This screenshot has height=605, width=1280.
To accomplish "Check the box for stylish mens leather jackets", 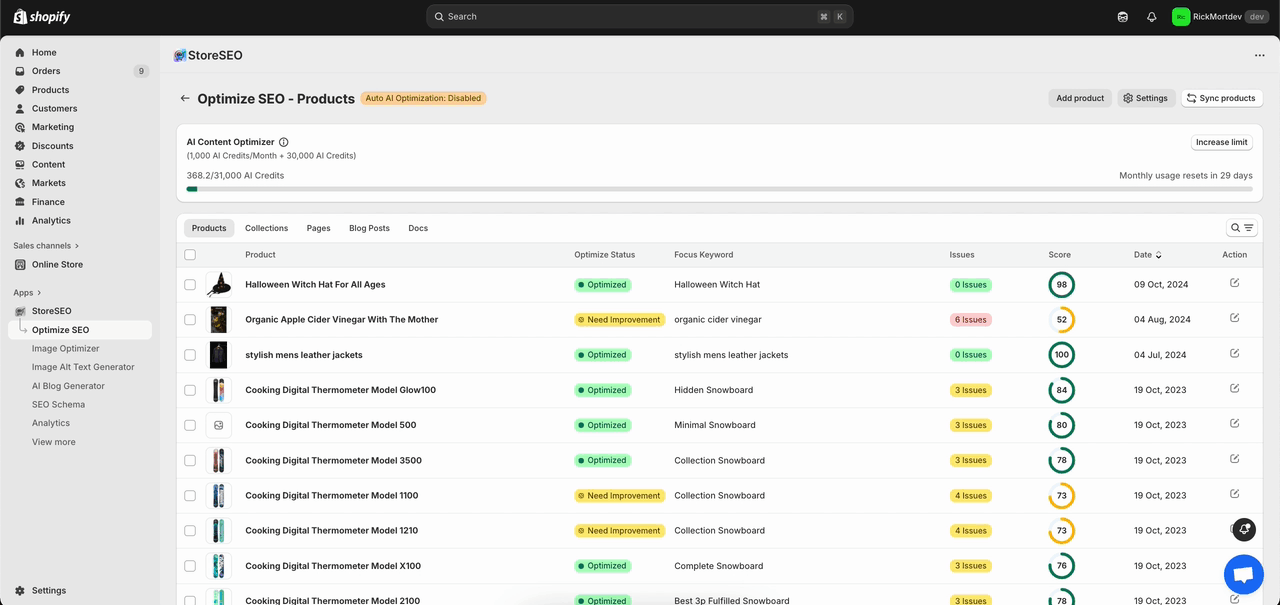I will click(190, 355).
